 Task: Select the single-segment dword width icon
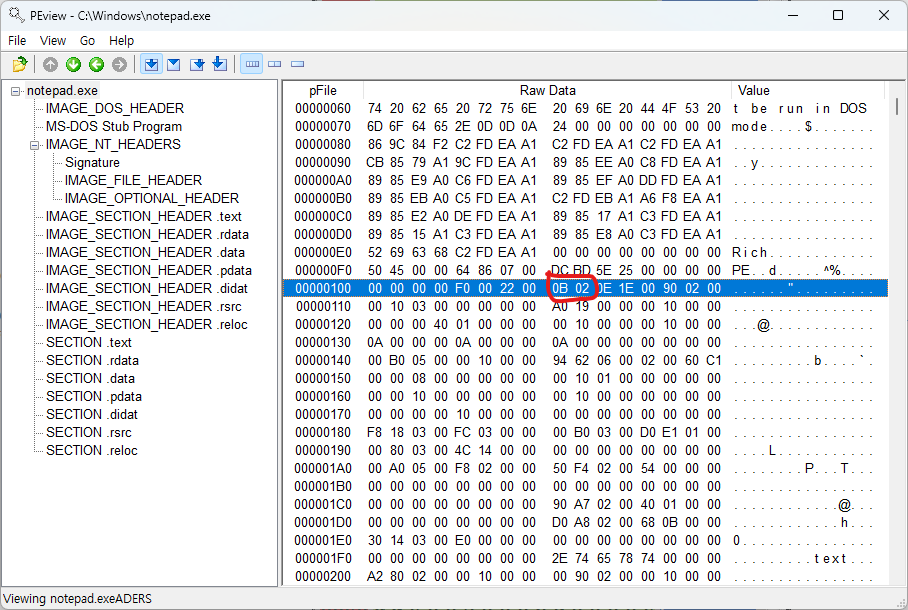[x=298, y=64]
